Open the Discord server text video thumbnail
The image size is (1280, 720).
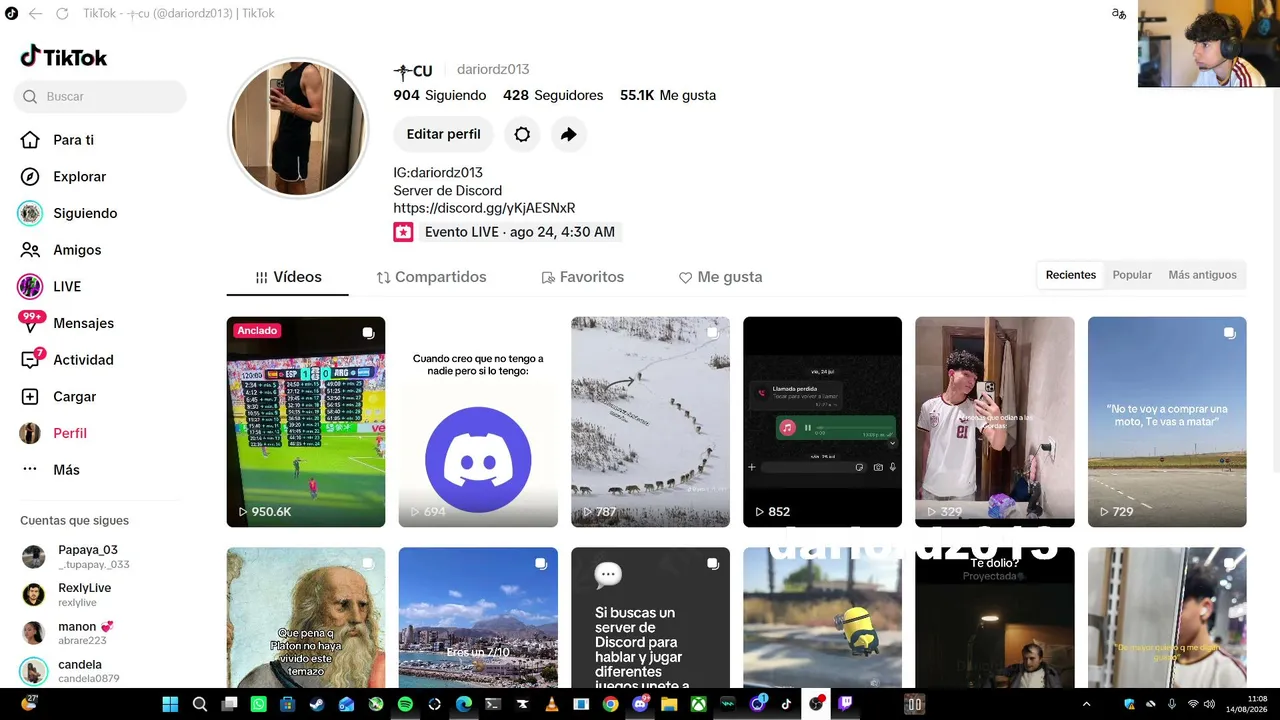650,618
